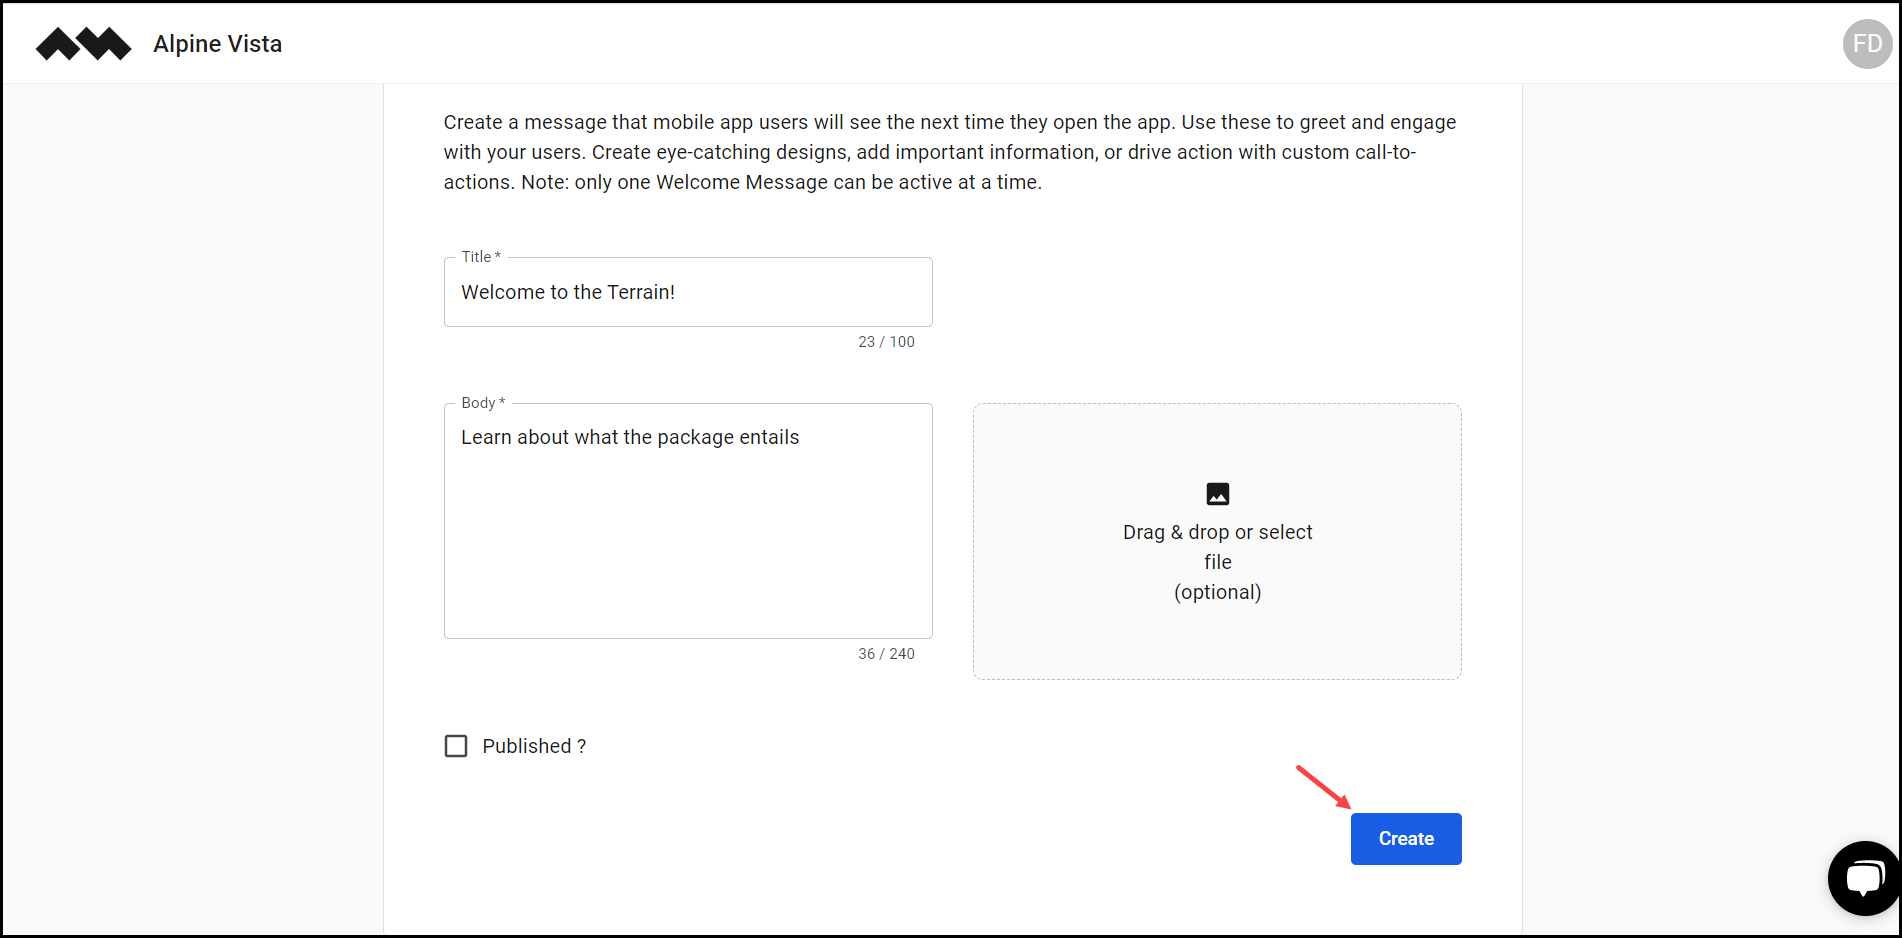Open the chat support bubble

click(1864, 877)
